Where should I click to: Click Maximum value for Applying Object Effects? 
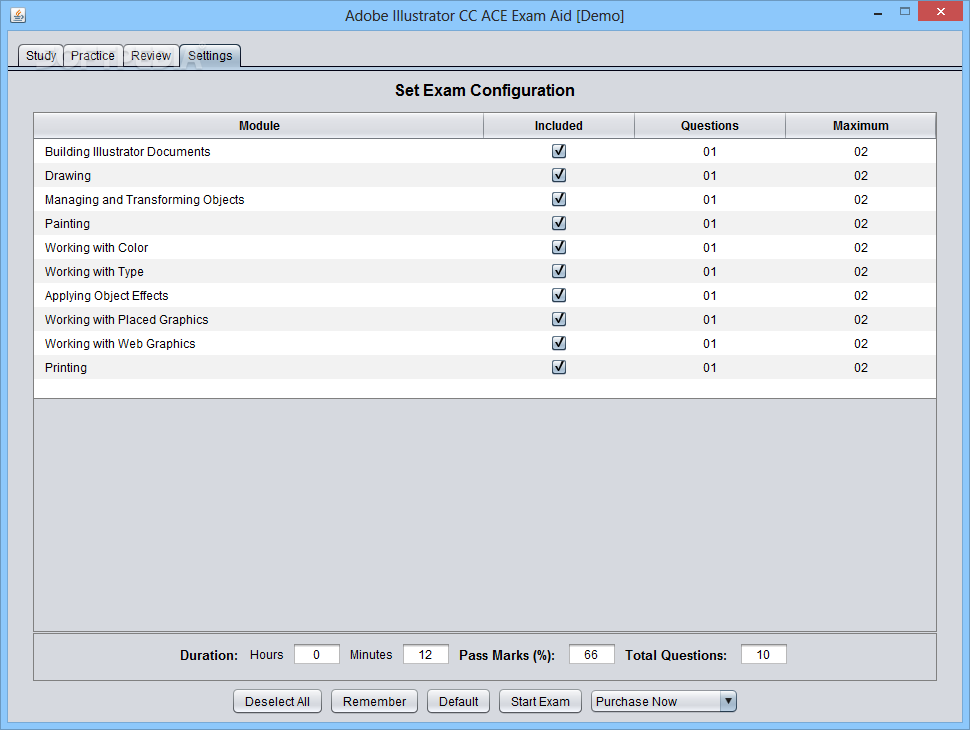click(x=861, y=296)
